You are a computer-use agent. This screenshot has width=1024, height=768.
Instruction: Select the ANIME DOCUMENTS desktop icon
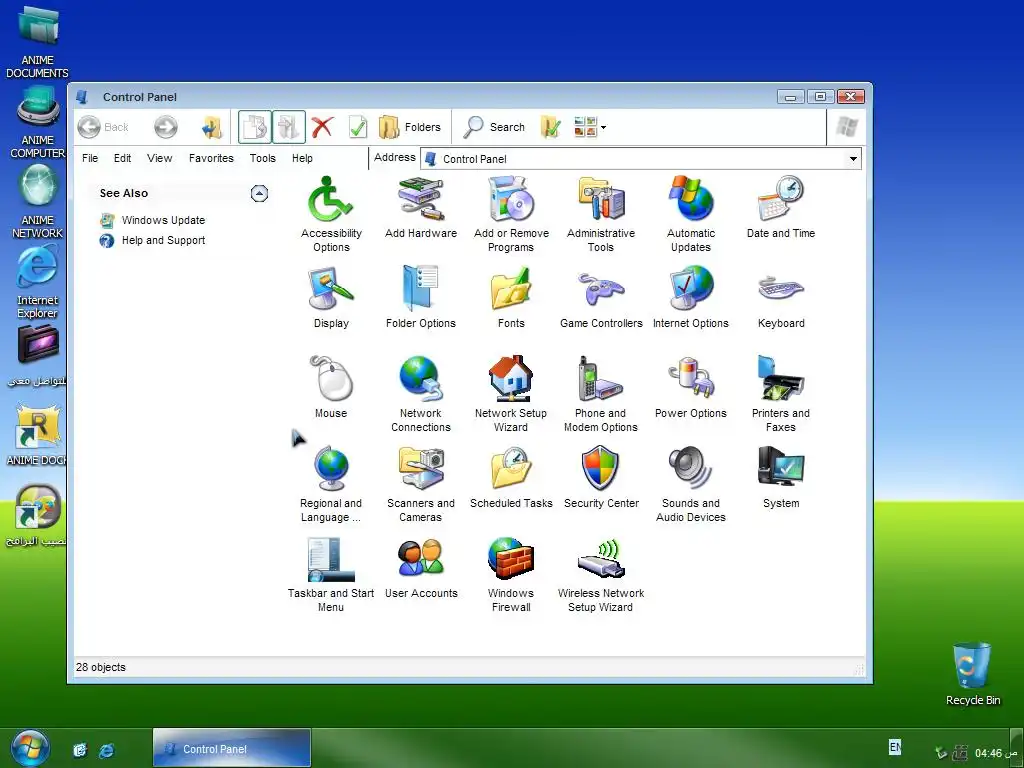click(x=37, y=41)
